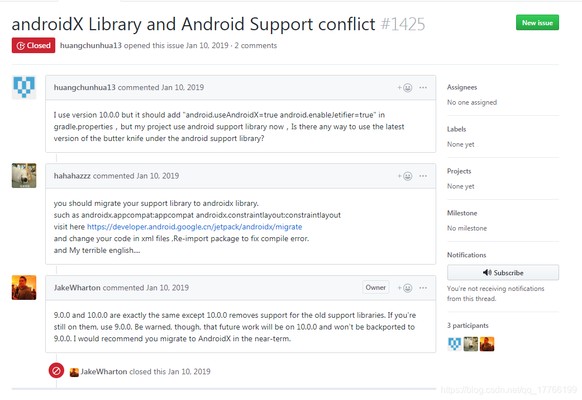Click the Labels sidebar heading
This screenshot has height=400, width=582.
pos(456,129)
